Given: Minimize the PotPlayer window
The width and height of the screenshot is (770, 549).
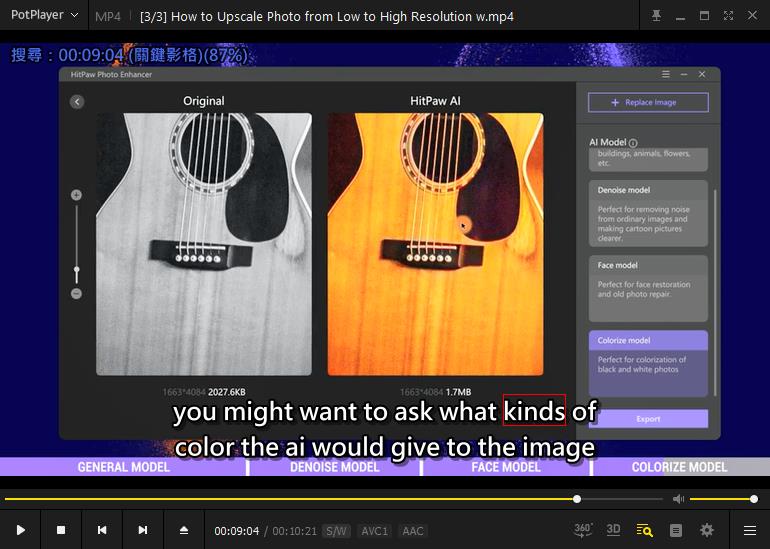Looking at the screenshot, I should coord(680,17).
